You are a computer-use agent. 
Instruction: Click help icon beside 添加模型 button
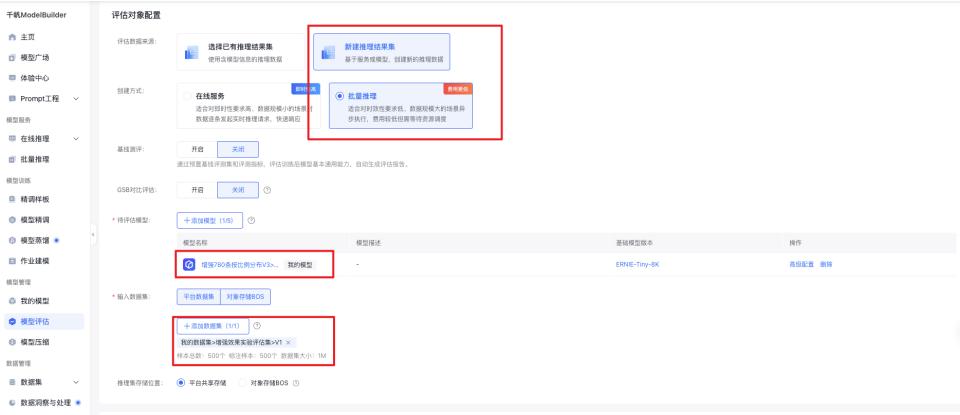pos(251,220)
